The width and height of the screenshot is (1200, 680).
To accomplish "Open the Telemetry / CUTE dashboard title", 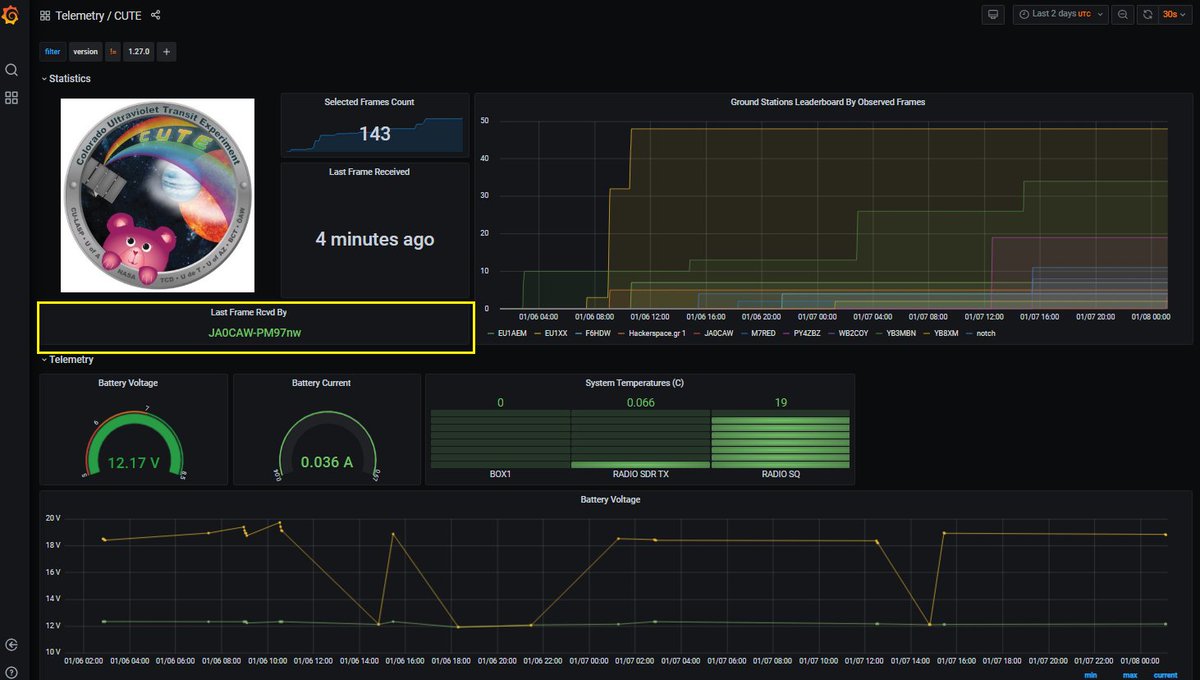I will [98, 15].
